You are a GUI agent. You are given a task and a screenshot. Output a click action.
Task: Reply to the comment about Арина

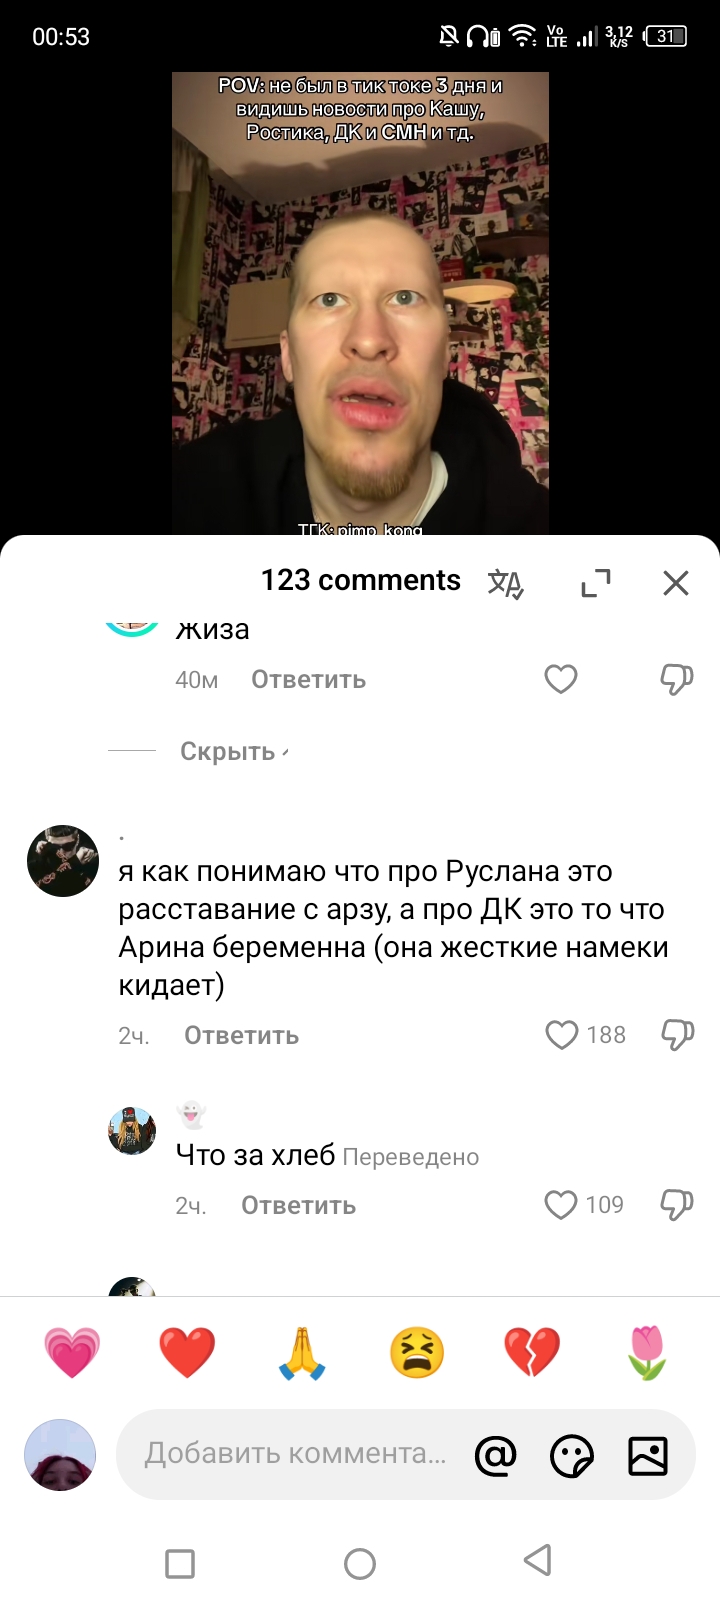coord(241,1036)
